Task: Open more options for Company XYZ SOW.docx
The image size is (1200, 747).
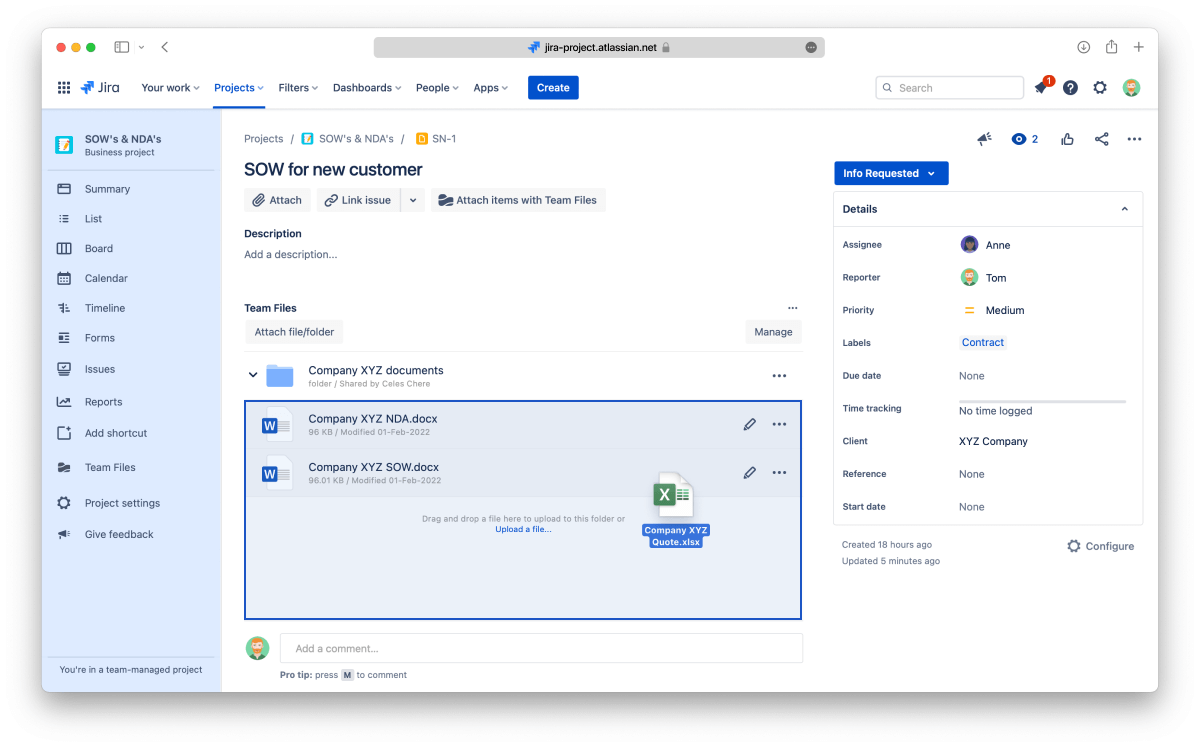Action: coord(779,473)
